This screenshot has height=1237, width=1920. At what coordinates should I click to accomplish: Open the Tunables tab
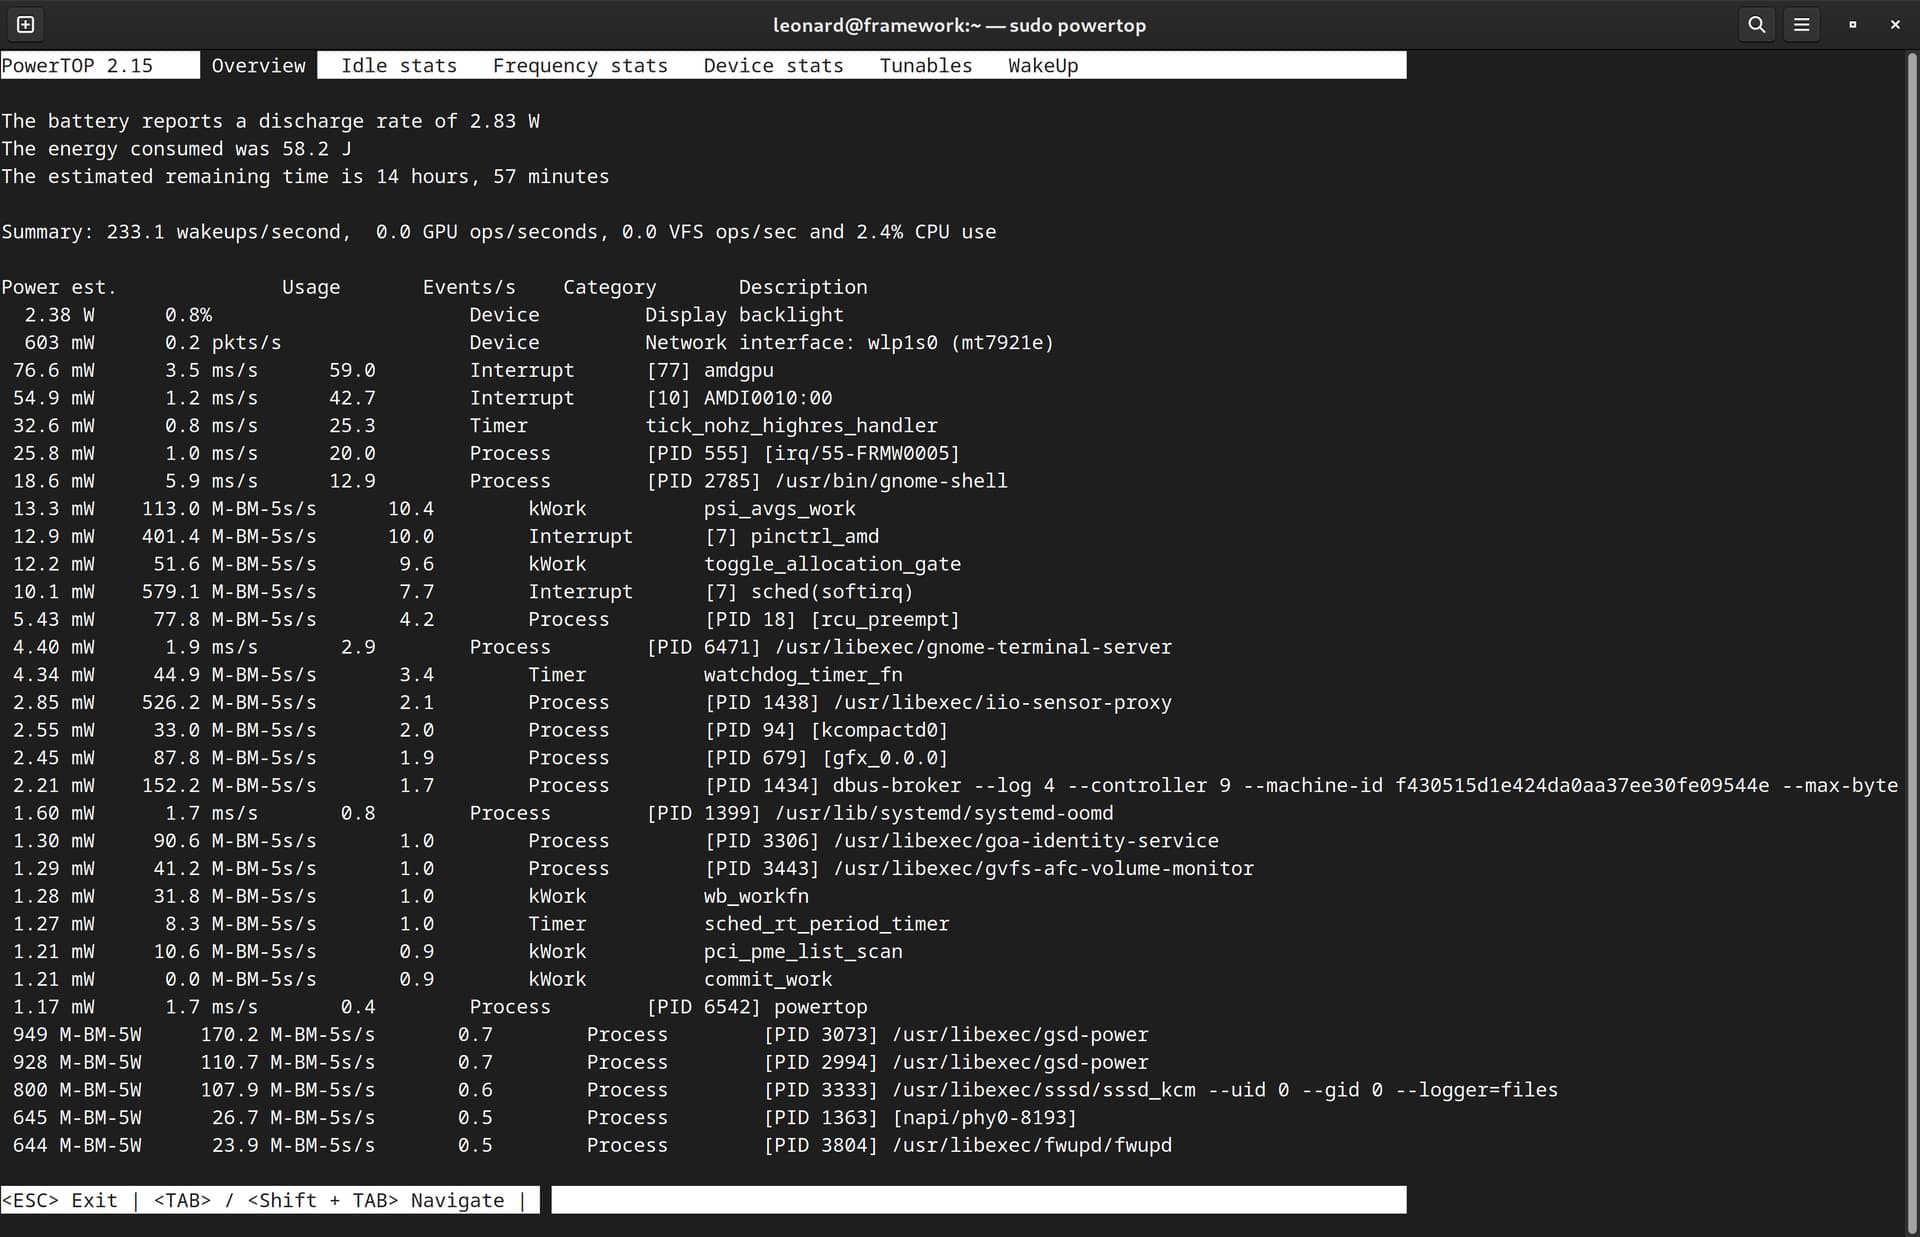925,65
